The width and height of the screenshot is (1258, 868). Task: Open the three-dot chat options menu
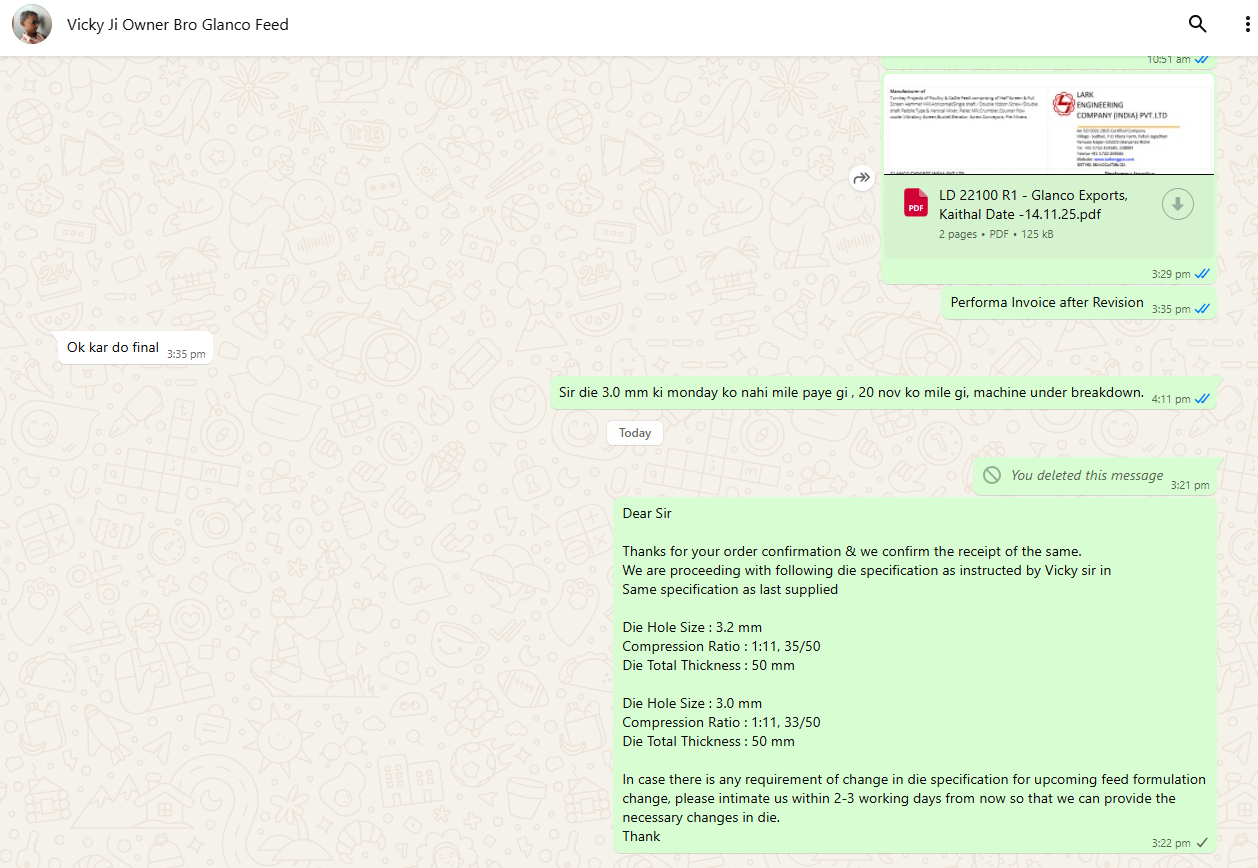[x=1247, y=25]
